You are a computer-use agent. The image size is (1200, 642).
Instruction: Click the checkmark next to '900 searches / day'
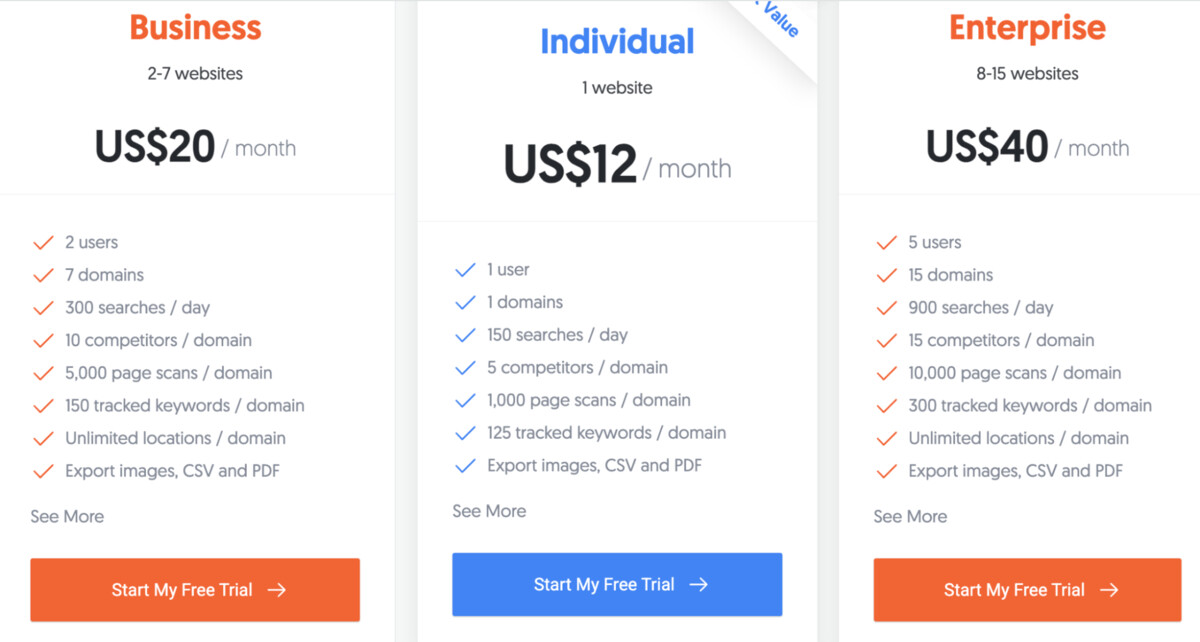(886, 308)
